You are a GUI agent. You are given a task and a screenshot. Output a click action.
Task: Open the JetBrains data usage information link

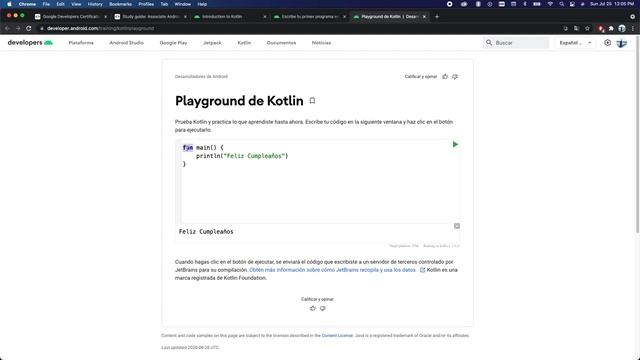pos(333,270)
